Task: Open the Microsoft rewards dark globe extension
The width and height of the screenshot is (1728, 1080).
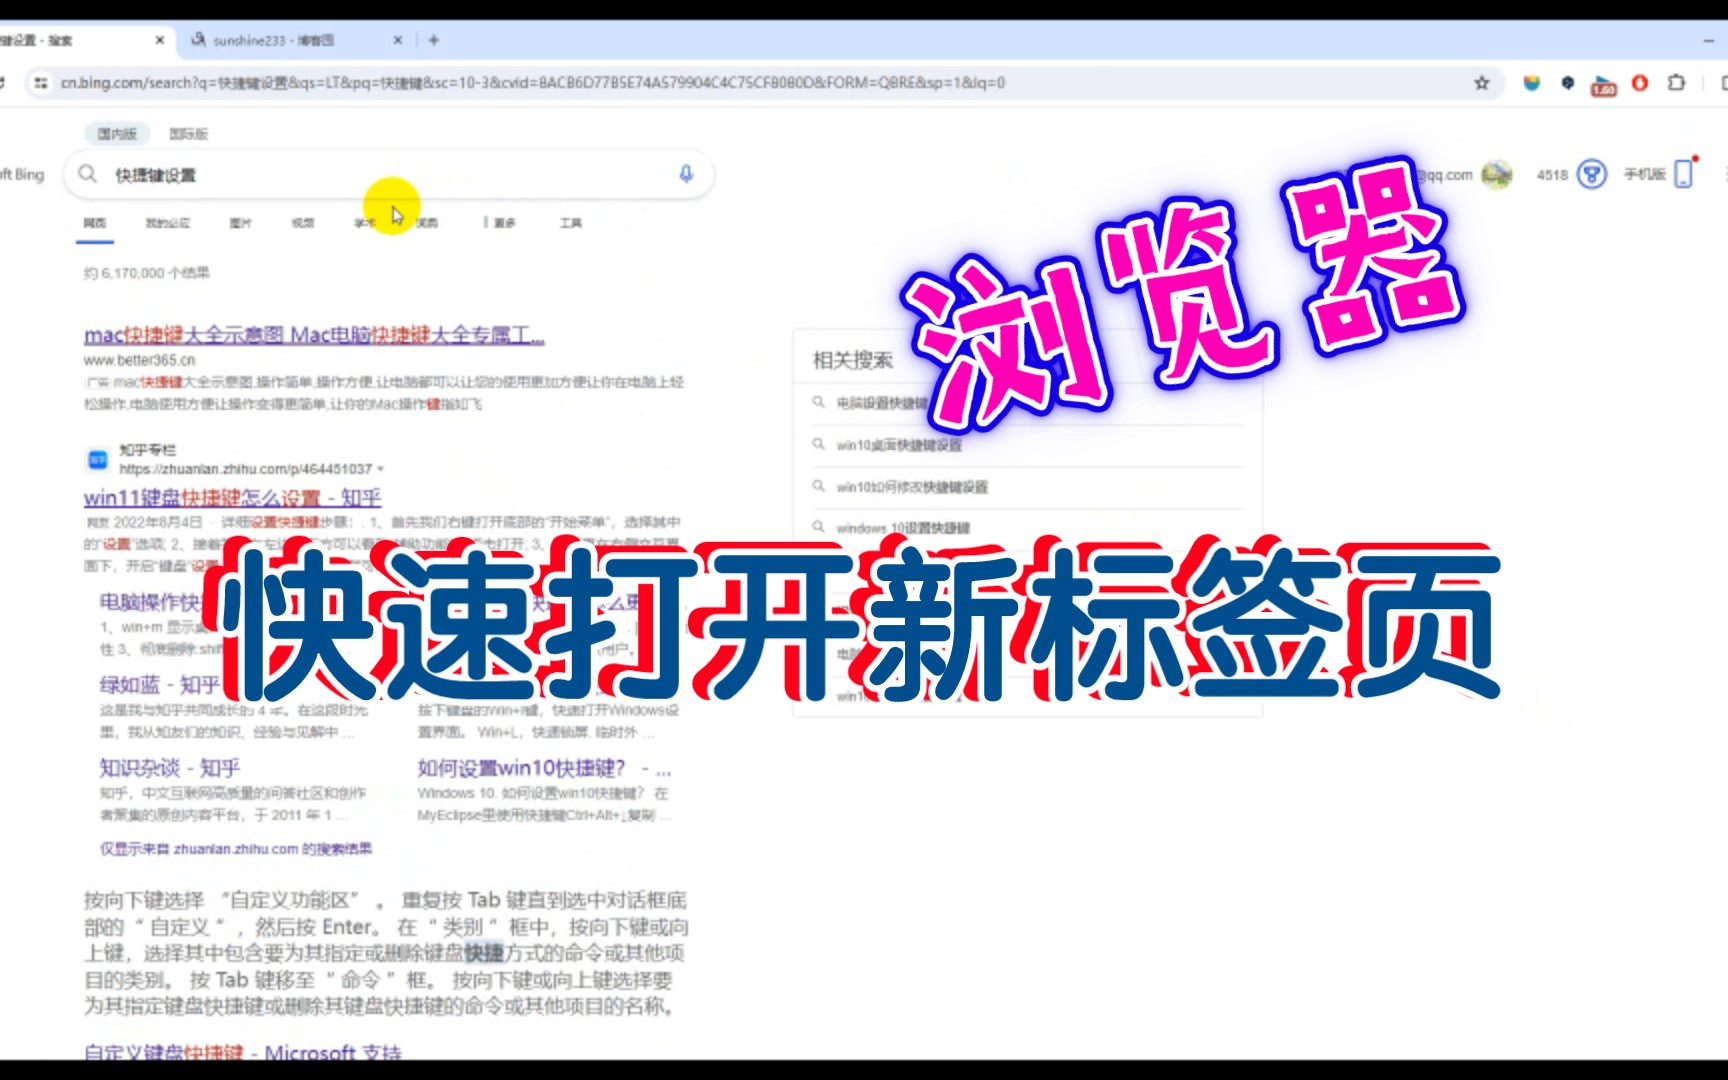Action: pos(1567,84)
